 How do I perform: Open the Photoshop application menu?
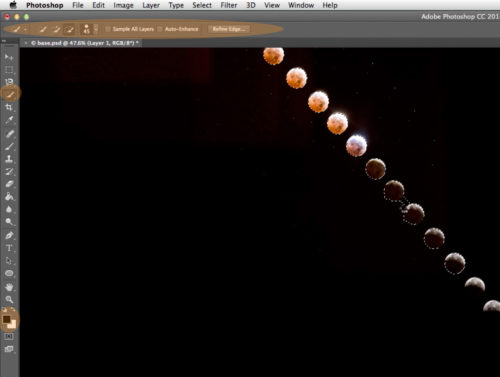click(45, 5)
